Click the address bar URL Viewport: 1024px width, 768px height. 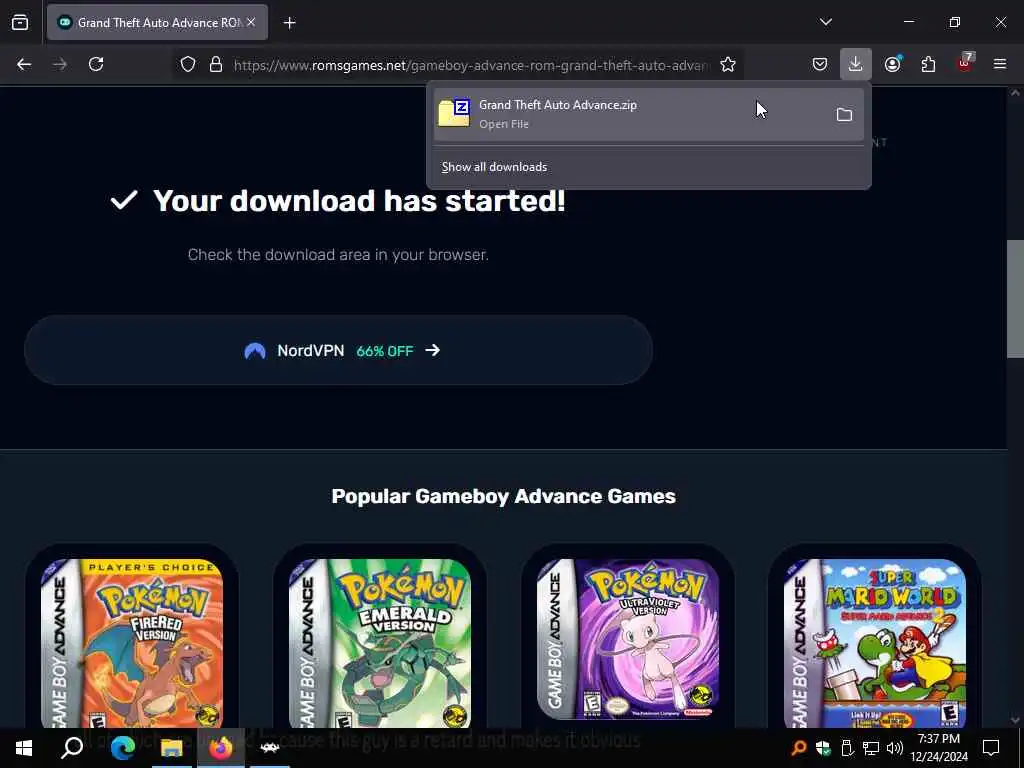pyautogui.click(x=470, y=65)
